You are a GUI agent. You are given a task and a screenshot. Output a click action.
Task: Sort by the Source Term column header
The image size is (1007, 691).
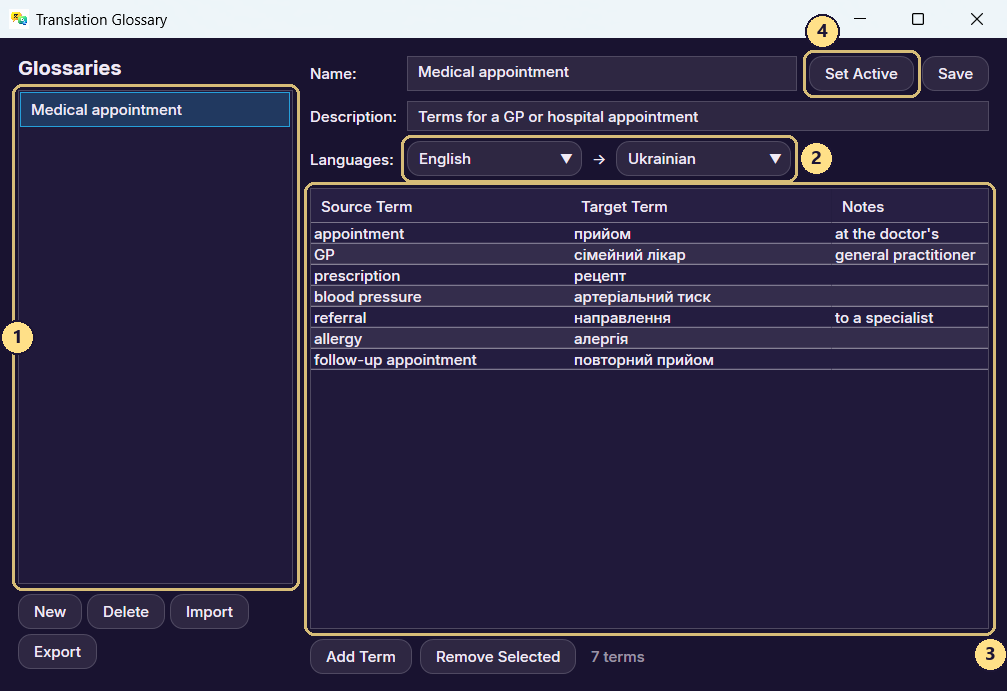[441, 206]
